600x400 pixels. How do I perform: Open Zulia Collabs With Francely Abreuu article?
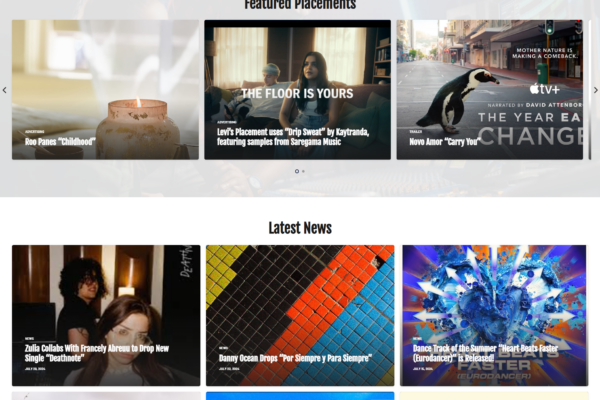pyautogui.click(x=97, y=353)
